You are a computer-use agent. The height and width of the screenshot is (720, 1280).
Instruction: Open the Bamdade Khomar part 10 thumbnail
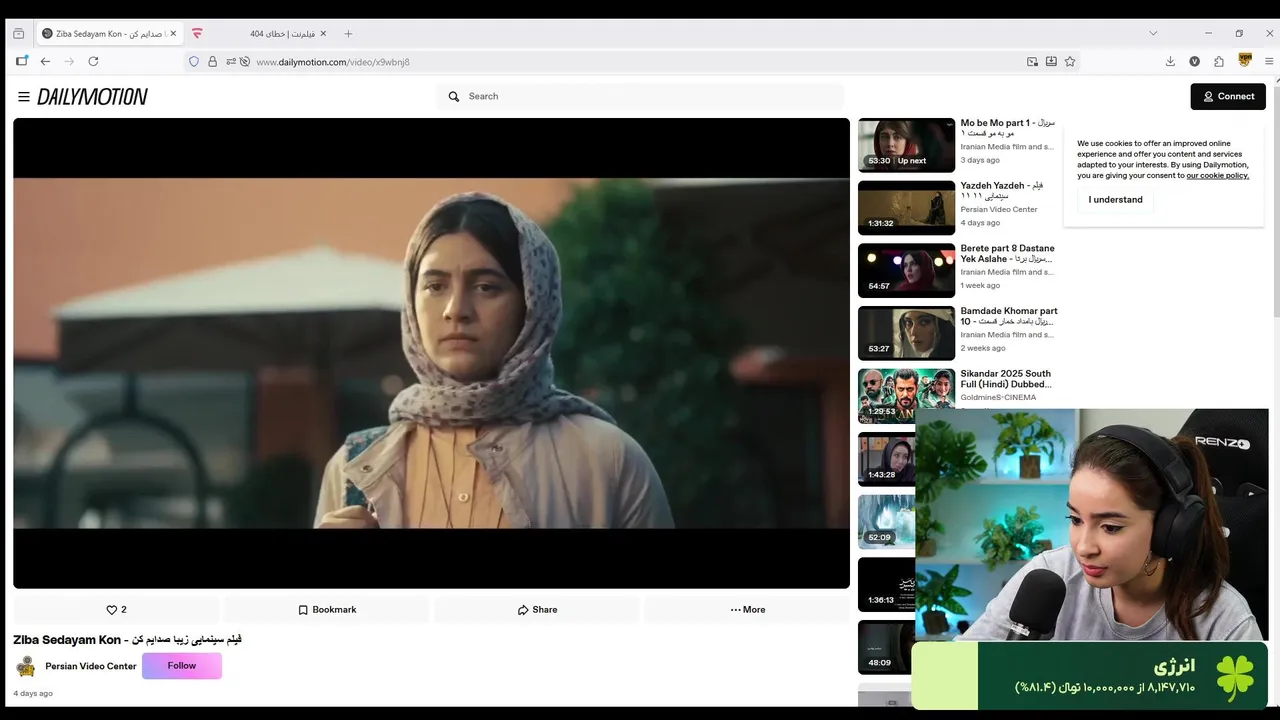tap(906, 334)
